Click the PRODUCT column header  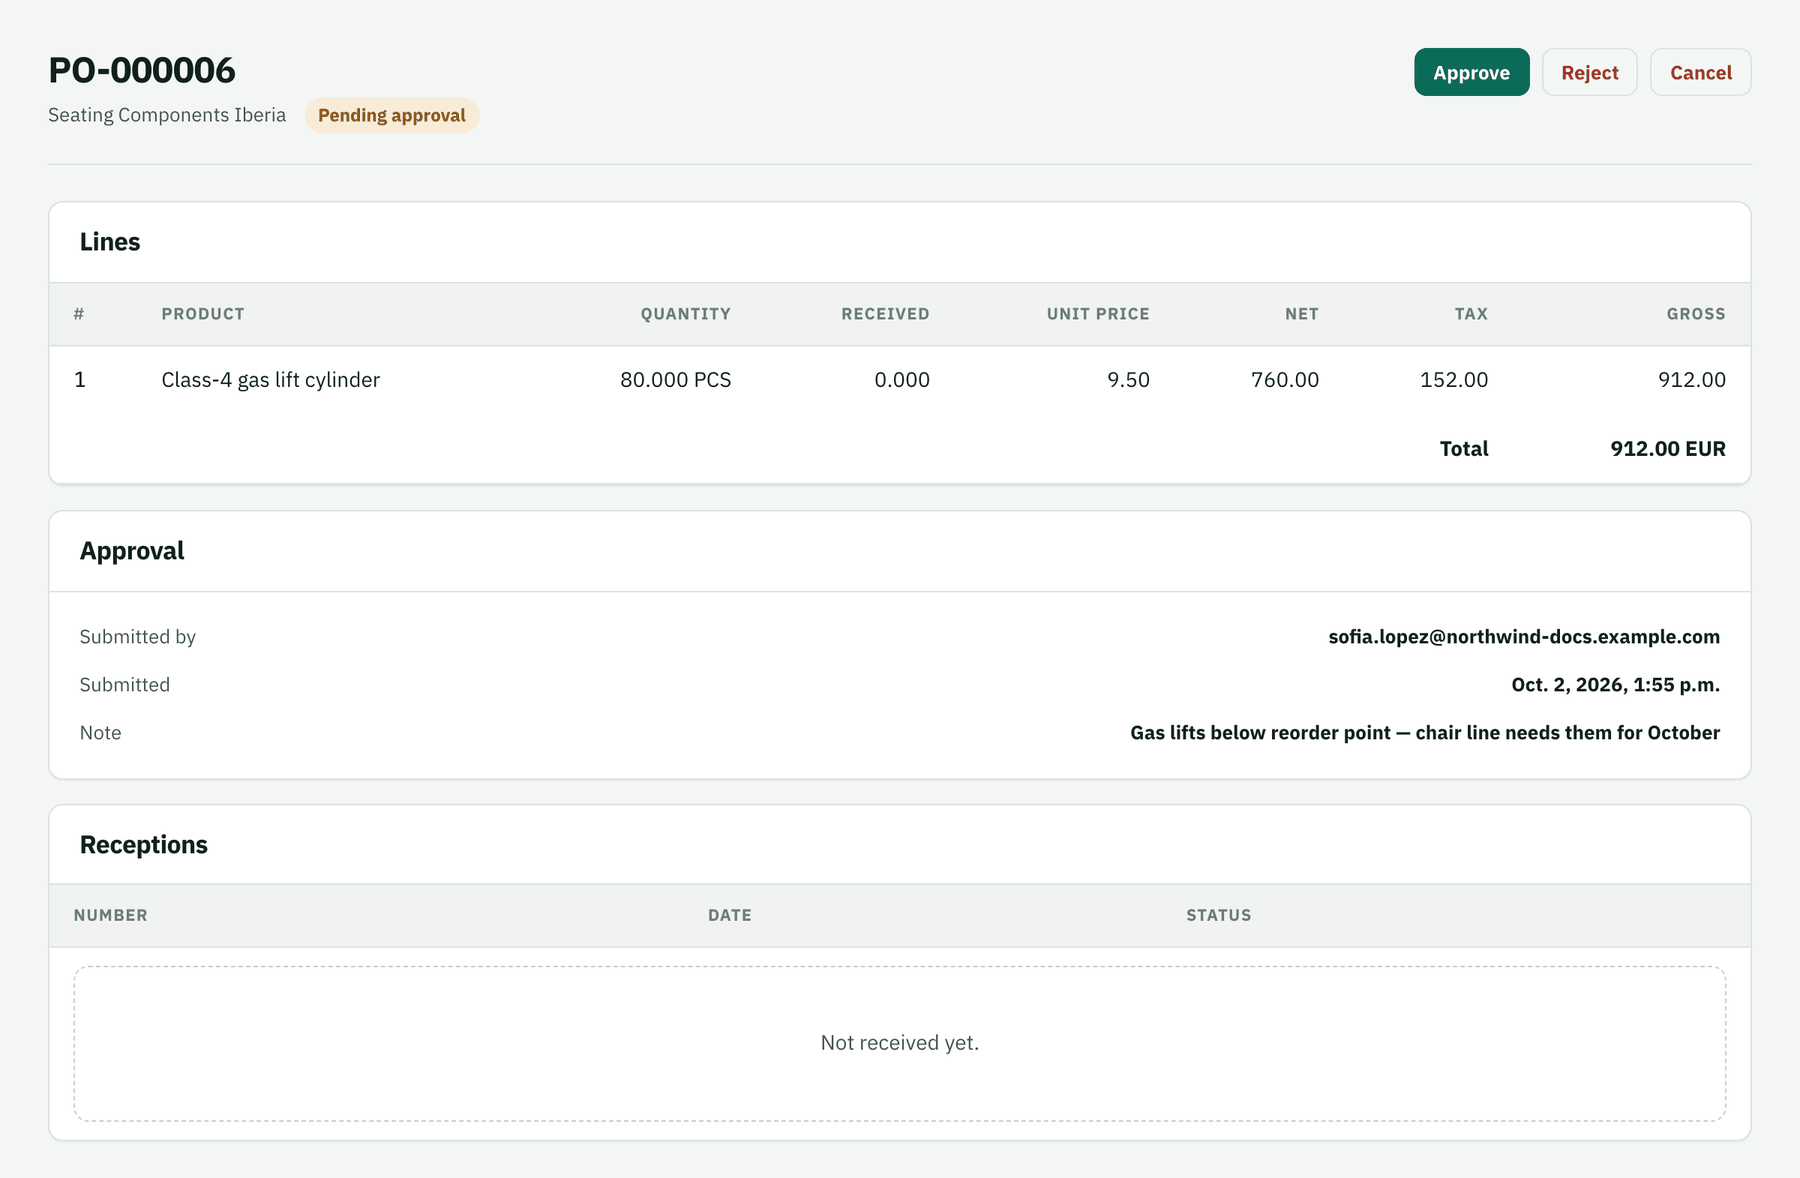(203, 314)
